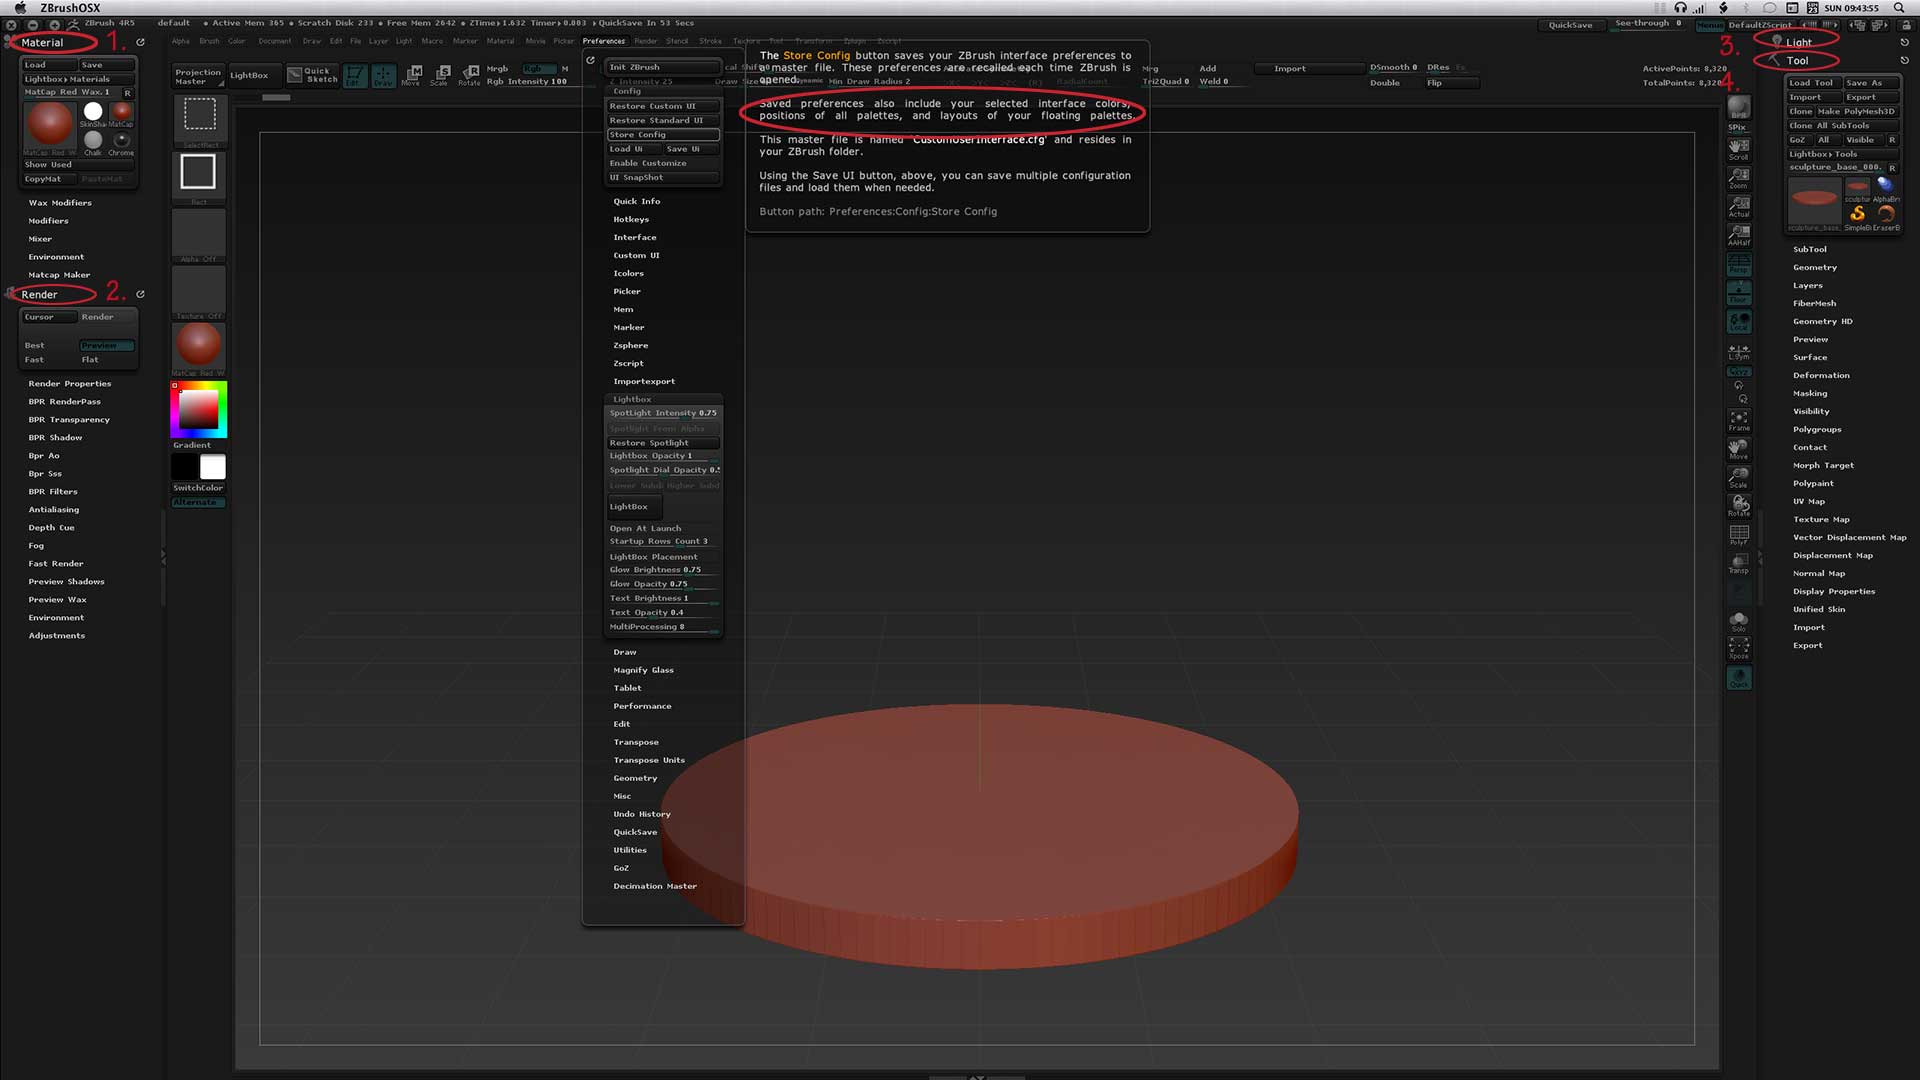Click the Scroll canvas icon

click(1739, 150)
